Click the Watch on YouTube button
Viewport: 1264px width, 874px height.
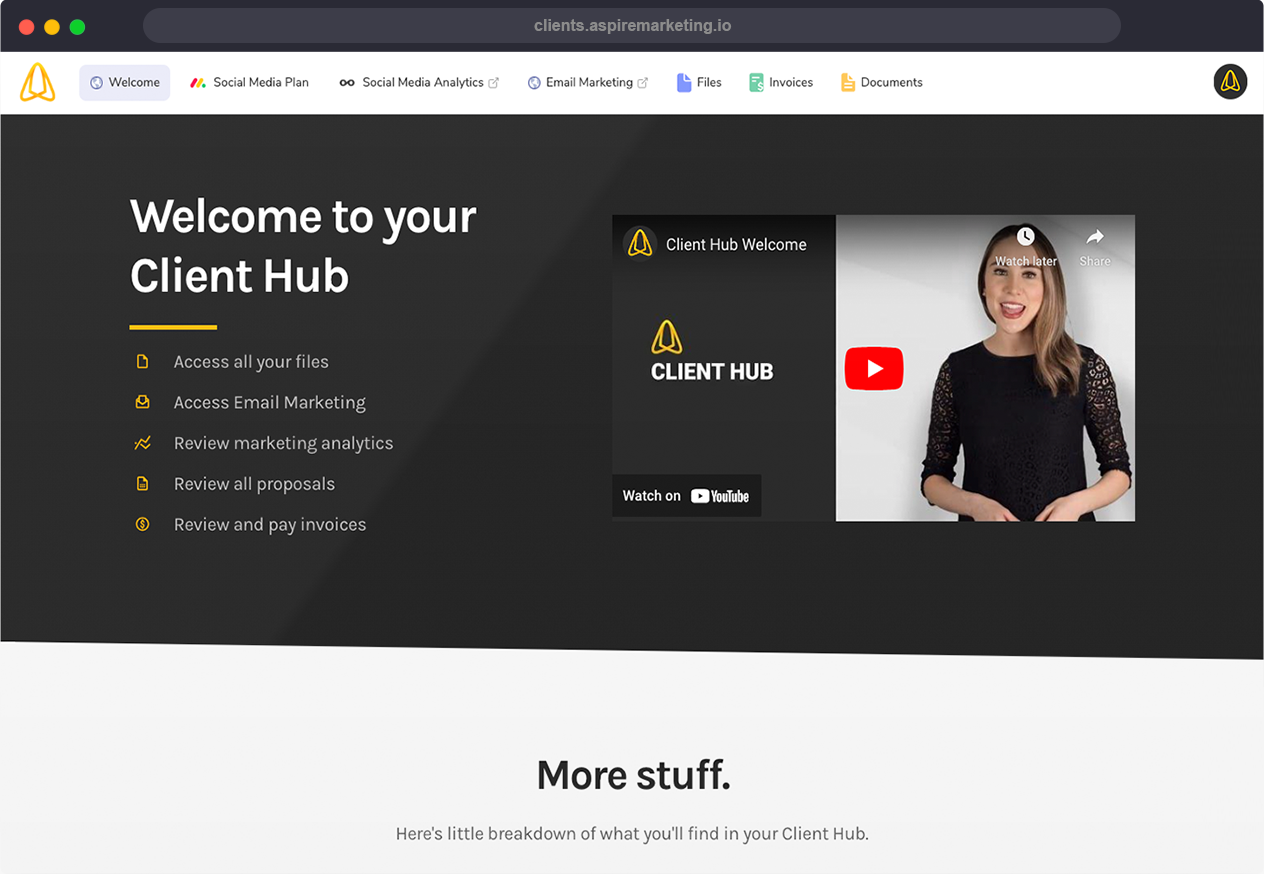(686, 496)
